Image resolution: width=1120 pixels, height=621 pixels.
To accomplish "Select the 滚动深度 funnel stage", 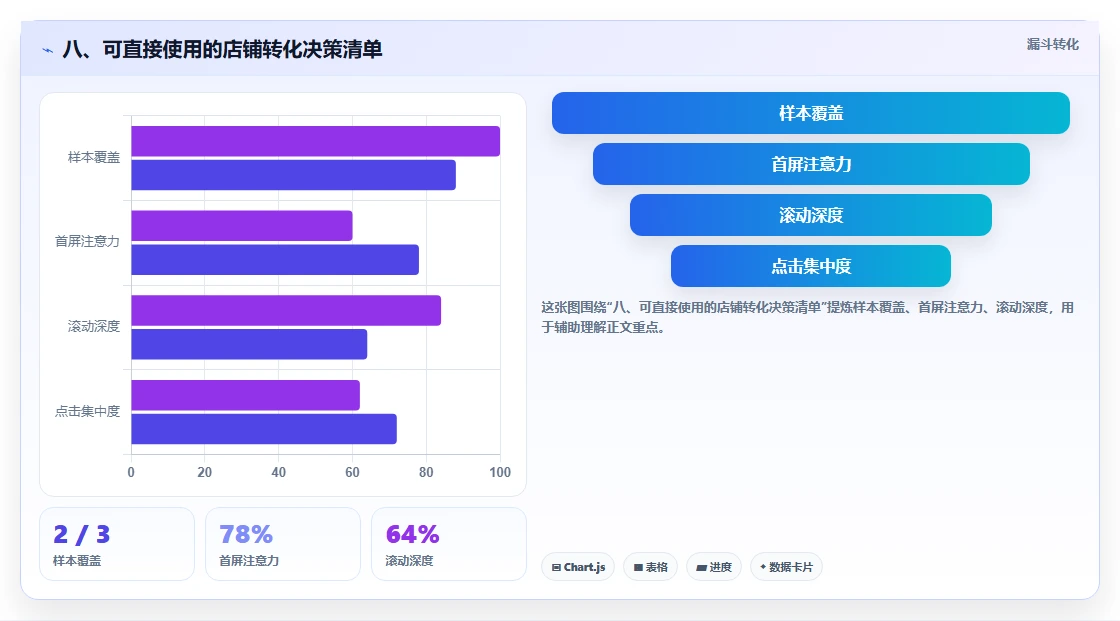I will 811,215.
